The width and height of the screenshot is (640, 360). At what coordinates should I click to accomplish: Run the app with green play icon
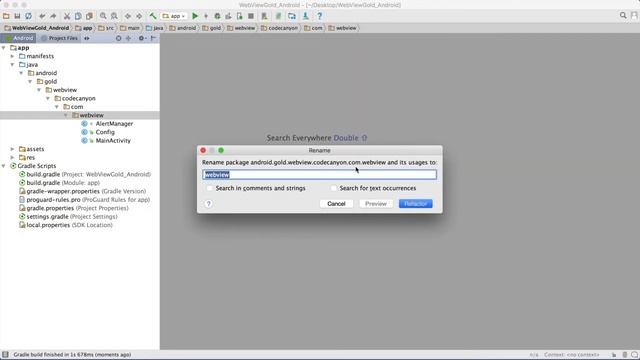pos(195,16)
